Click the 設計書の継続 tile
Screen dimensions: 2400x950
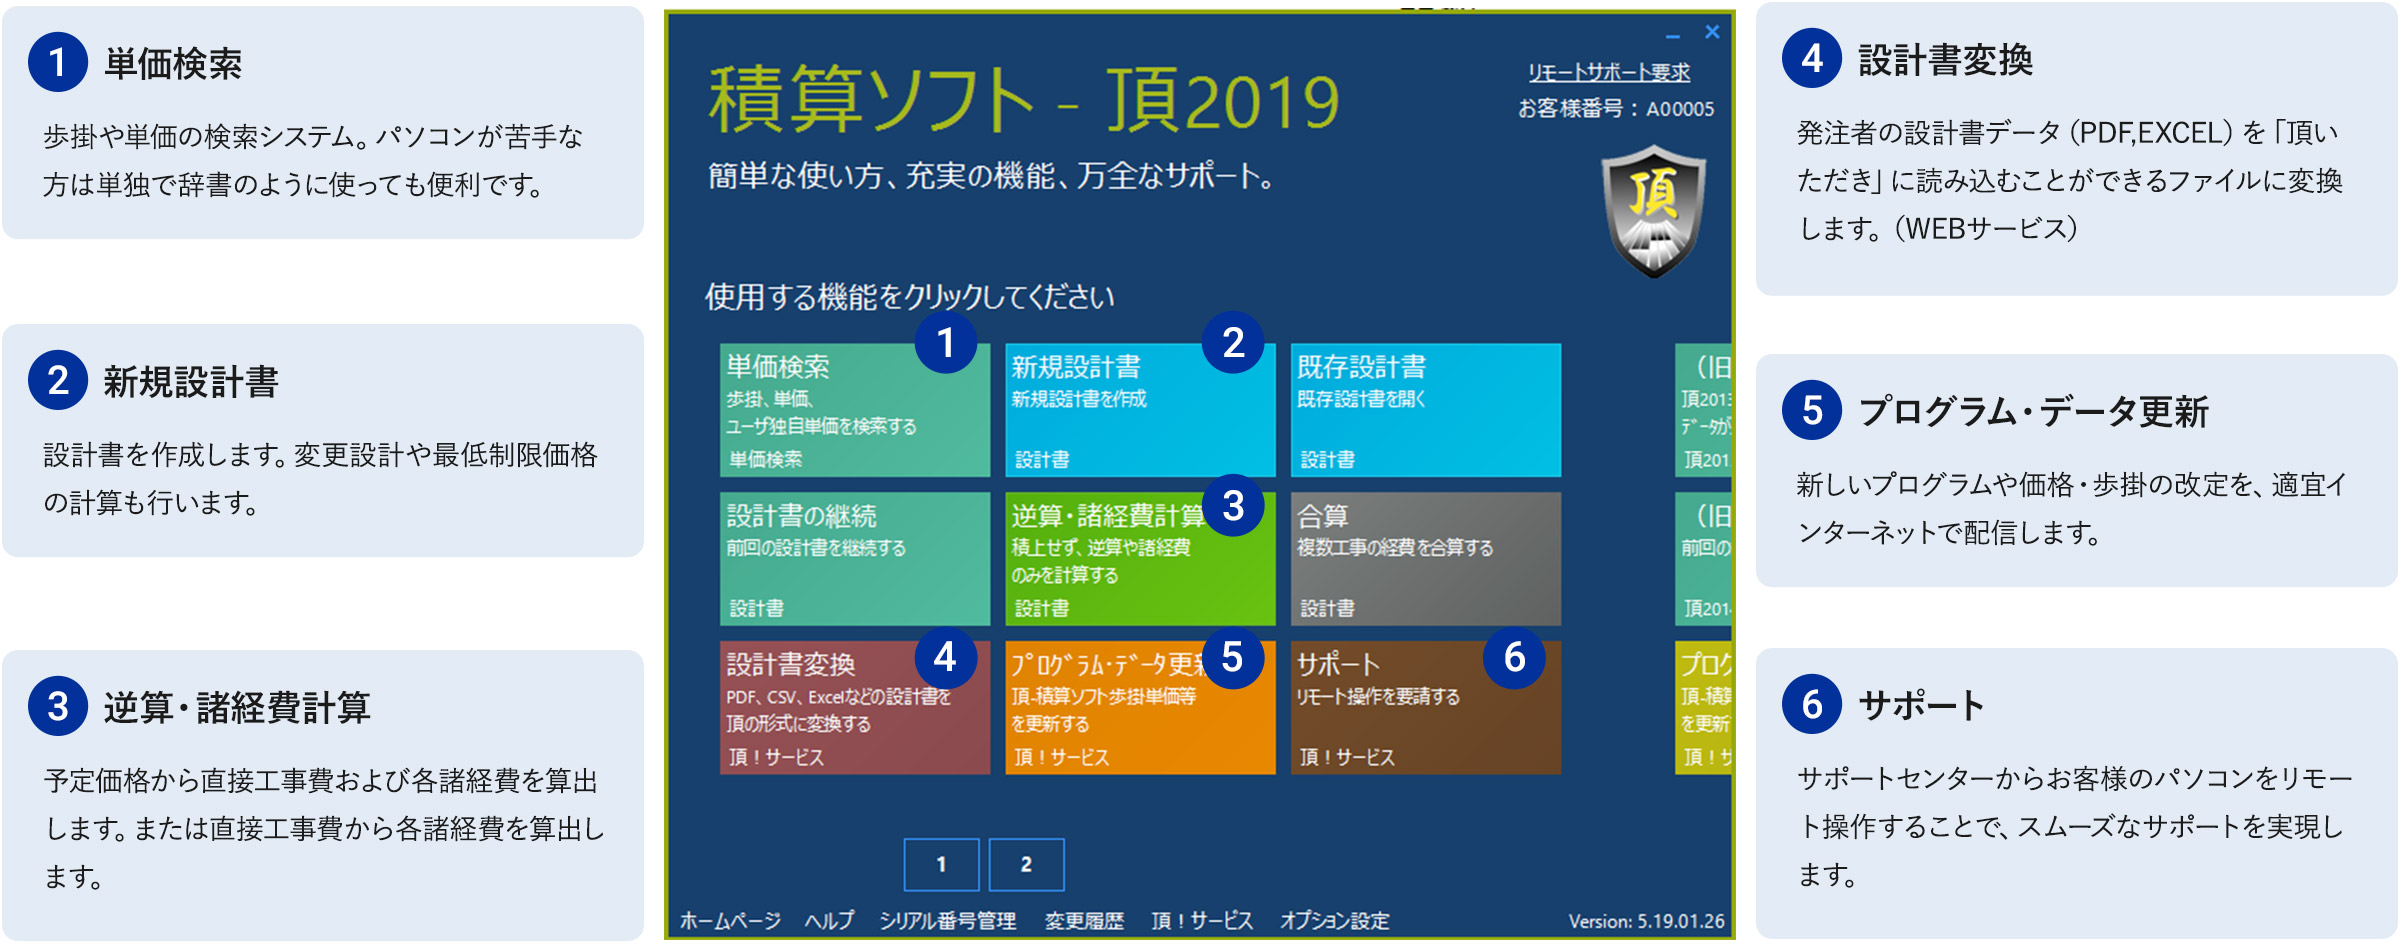tap(853, 558)
